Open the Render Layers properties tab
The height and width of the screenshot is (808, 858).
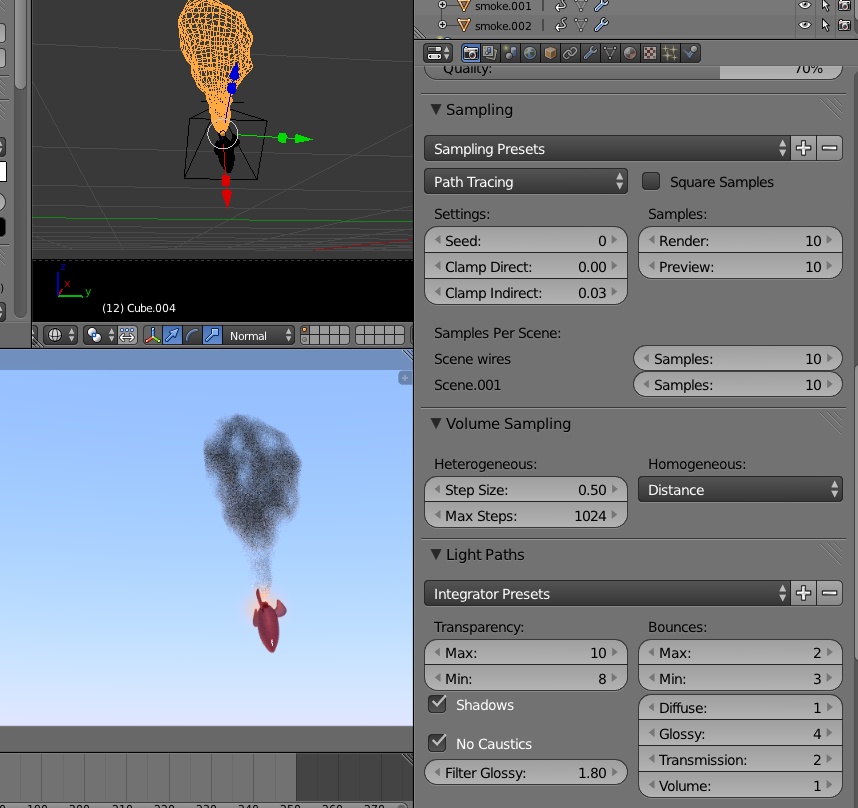click(490, 53)
